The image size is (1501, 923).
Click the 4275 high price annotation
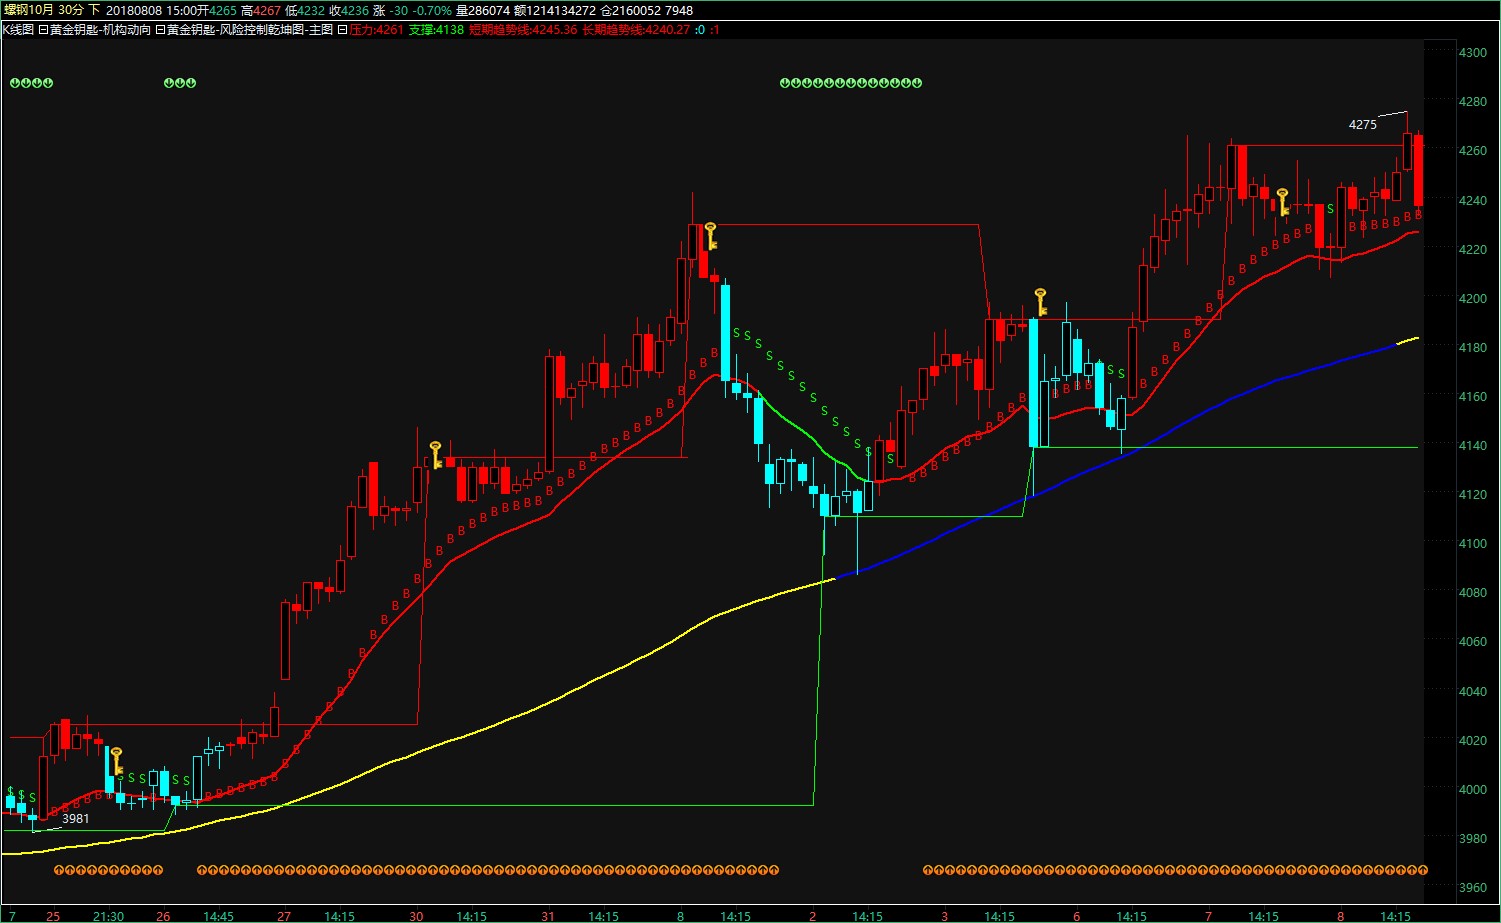(1362, 125)
